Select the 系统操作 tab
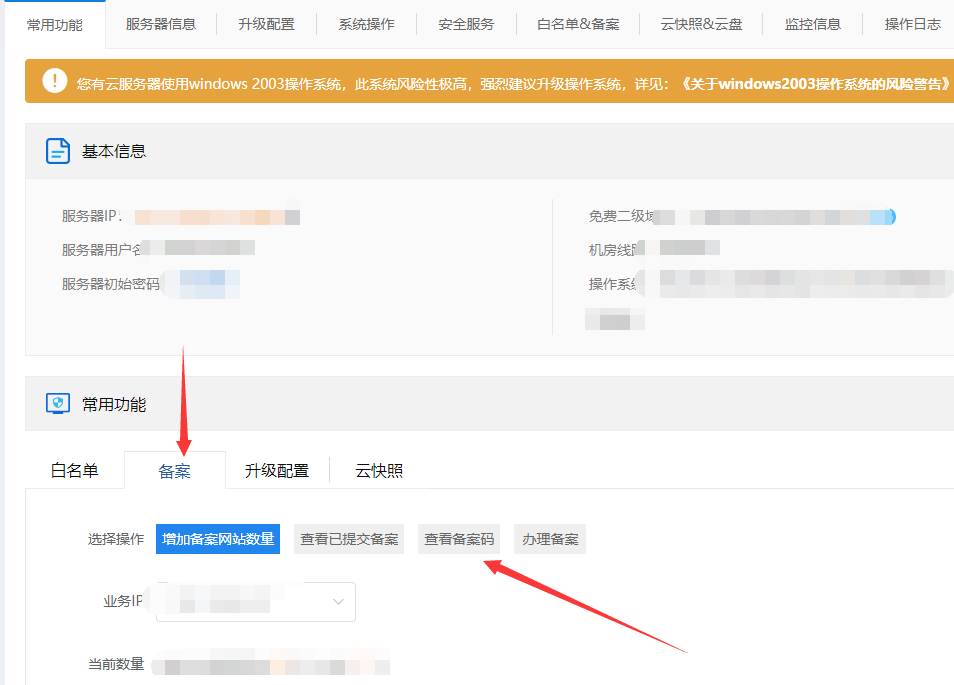 pyautogui.click(x=366, y=24)
